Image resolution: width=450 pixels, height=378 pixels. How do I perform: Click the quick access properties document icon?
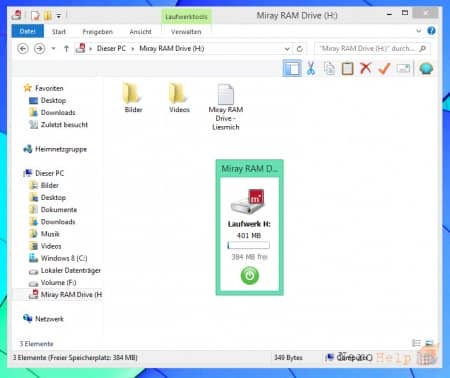click(x=35, y=15)
